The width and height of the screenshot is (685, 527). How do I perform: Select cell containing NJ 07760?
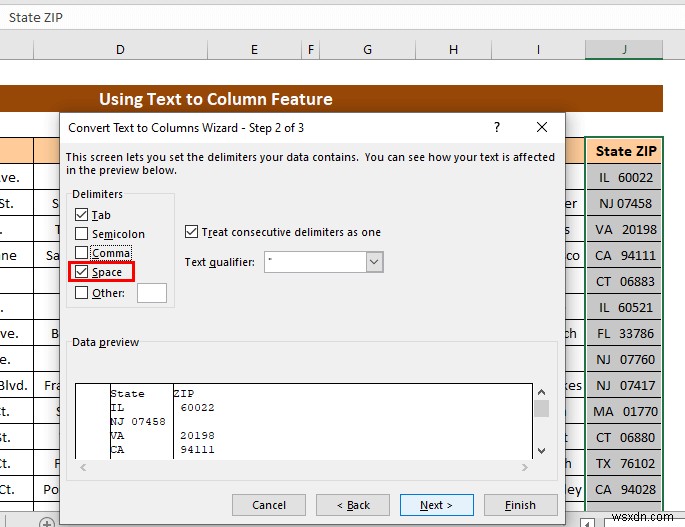pyautogui.click(x=624, y=359)
